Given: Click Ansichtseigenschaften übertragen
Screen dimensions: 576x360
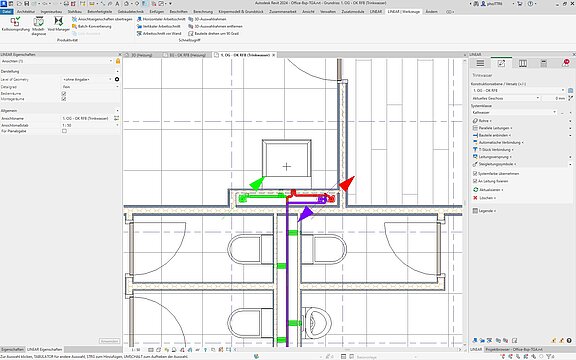Looking at the screenshot, I should [102, 19].
